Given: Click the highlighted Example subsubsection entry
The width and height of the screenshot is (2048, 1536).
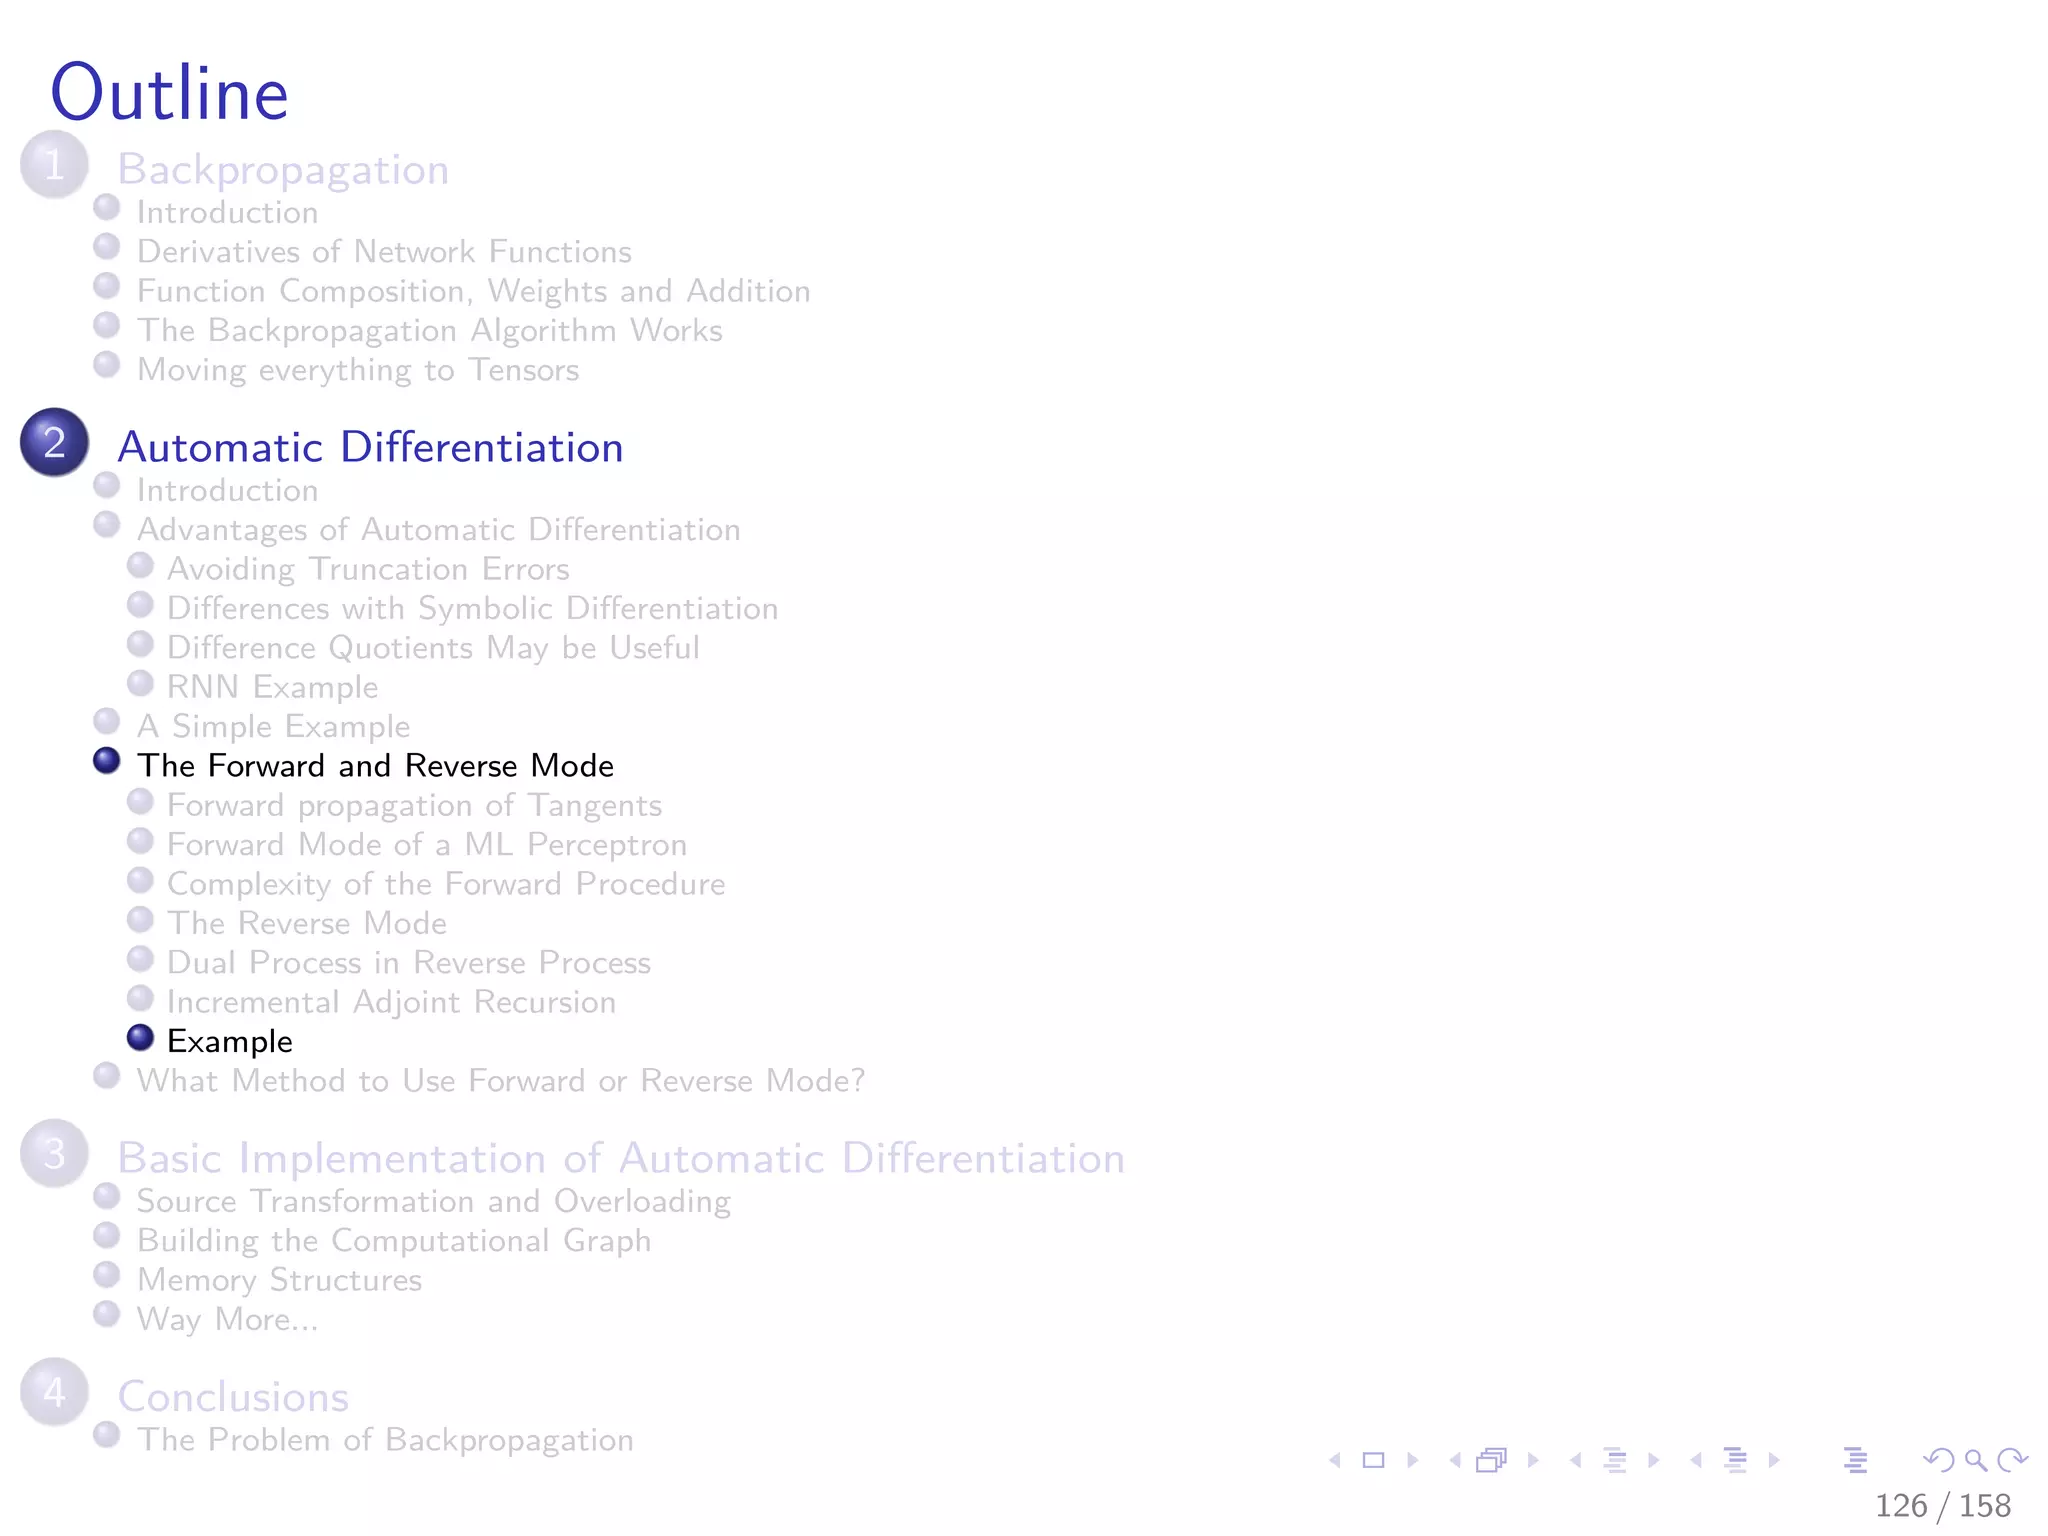Looking at the screenshot, I should [229, 1041].
